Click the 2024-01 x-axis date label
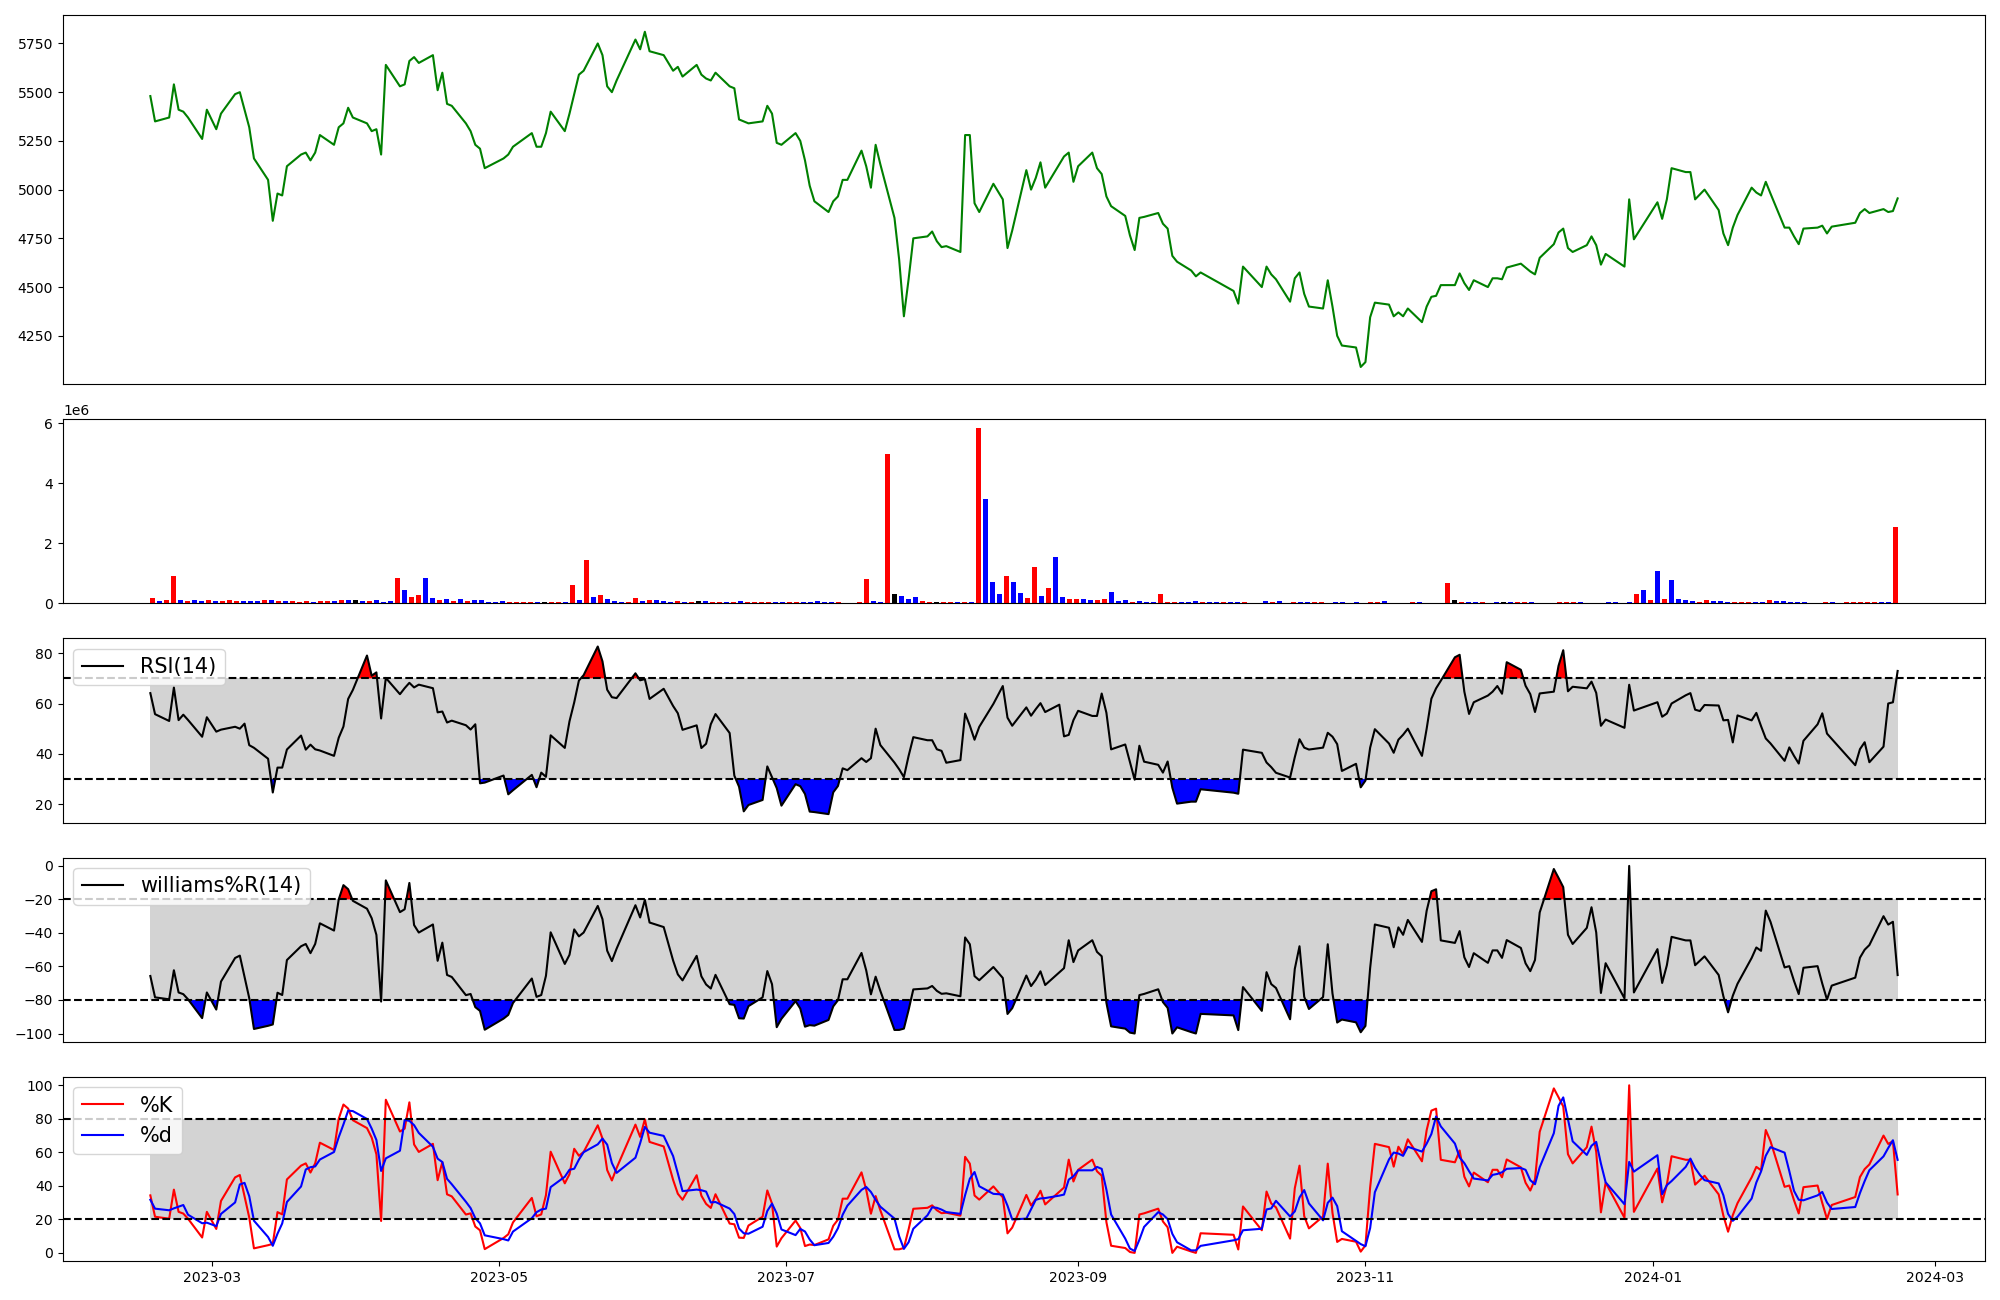Viewport: 2000px width, 1300px height. [x=1653, y=1277]
